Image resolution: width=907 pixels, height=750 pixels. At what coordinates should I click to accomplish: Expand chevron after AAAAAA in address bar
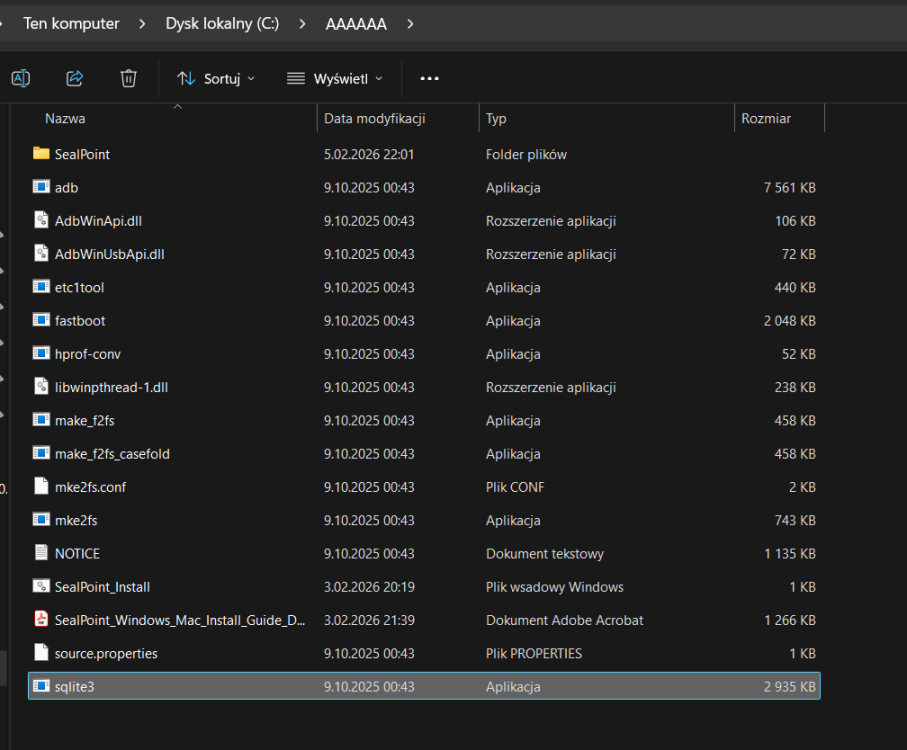pos(410,23)
